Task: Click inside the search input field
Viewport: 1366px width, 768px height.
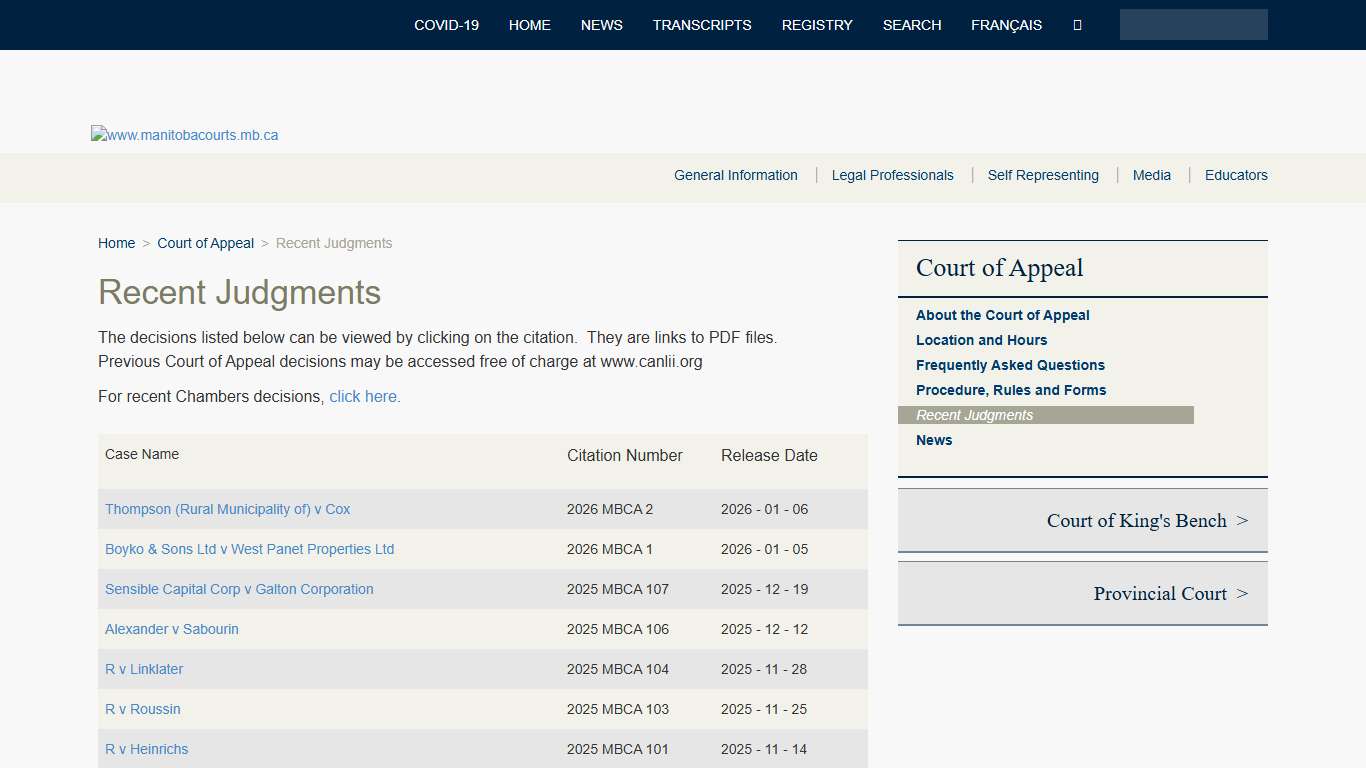Action: pos(1193,24)
